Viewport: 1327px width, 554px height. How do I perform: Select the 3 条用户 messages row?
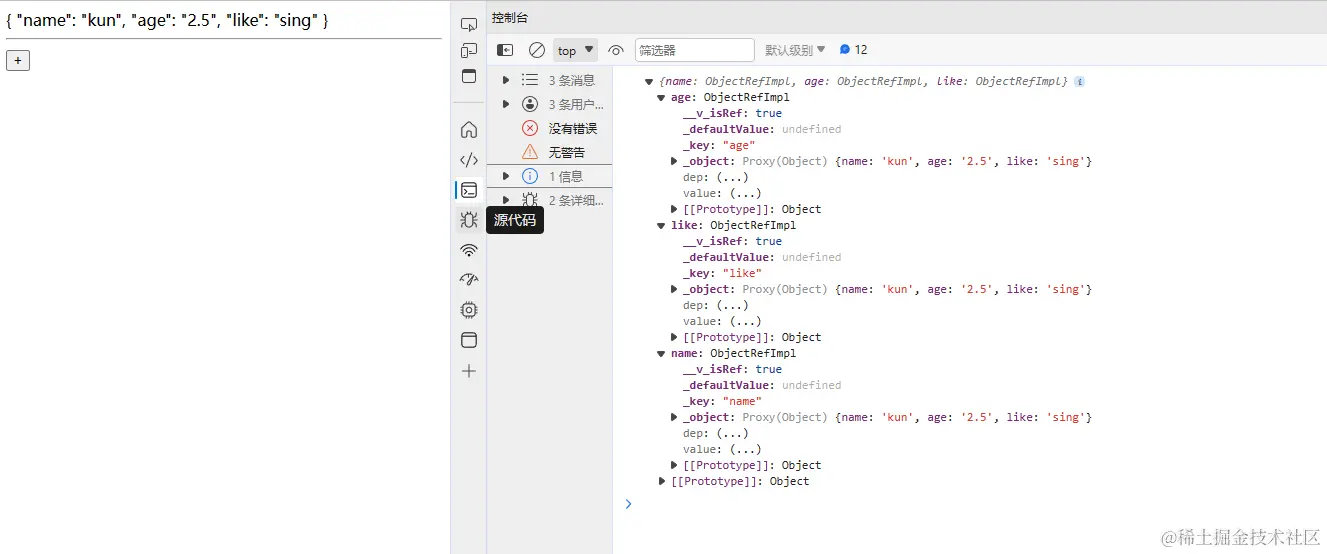click(x=550, y=104)
